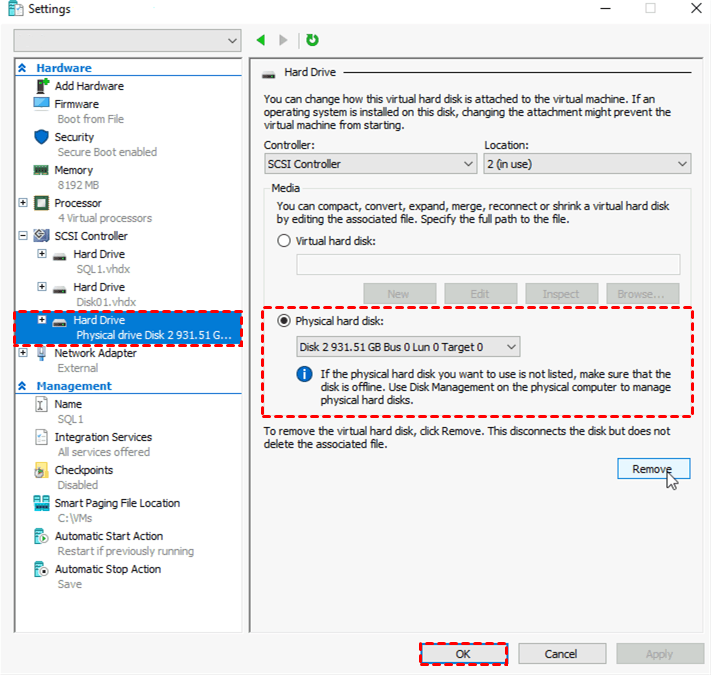Expand the Disk01.vhdx Hard Drive node
This screenshot has height=675, width=711.
coord(42,287)
